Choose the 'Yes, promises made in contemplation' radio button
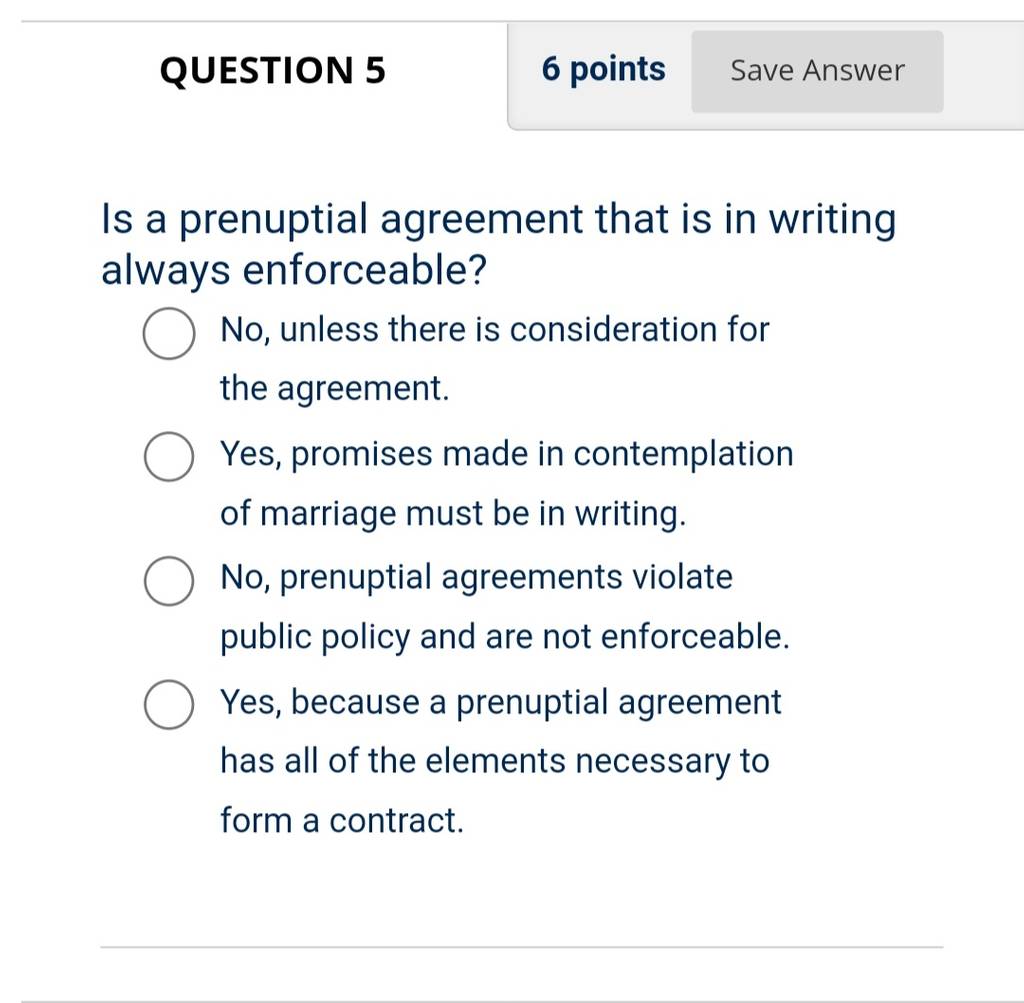1024x1003 pixels. pos(168,456)
